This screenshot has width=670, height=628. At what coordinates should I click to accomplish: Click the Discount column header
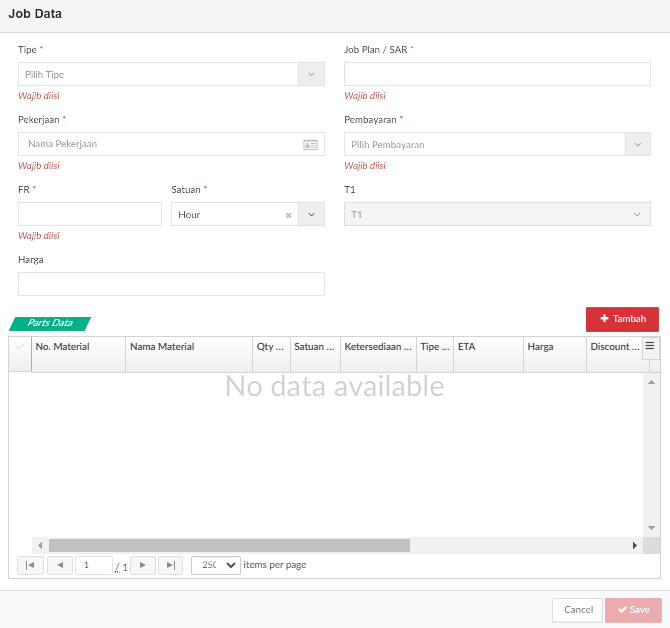pyautogui.click(x=614, y=354)
